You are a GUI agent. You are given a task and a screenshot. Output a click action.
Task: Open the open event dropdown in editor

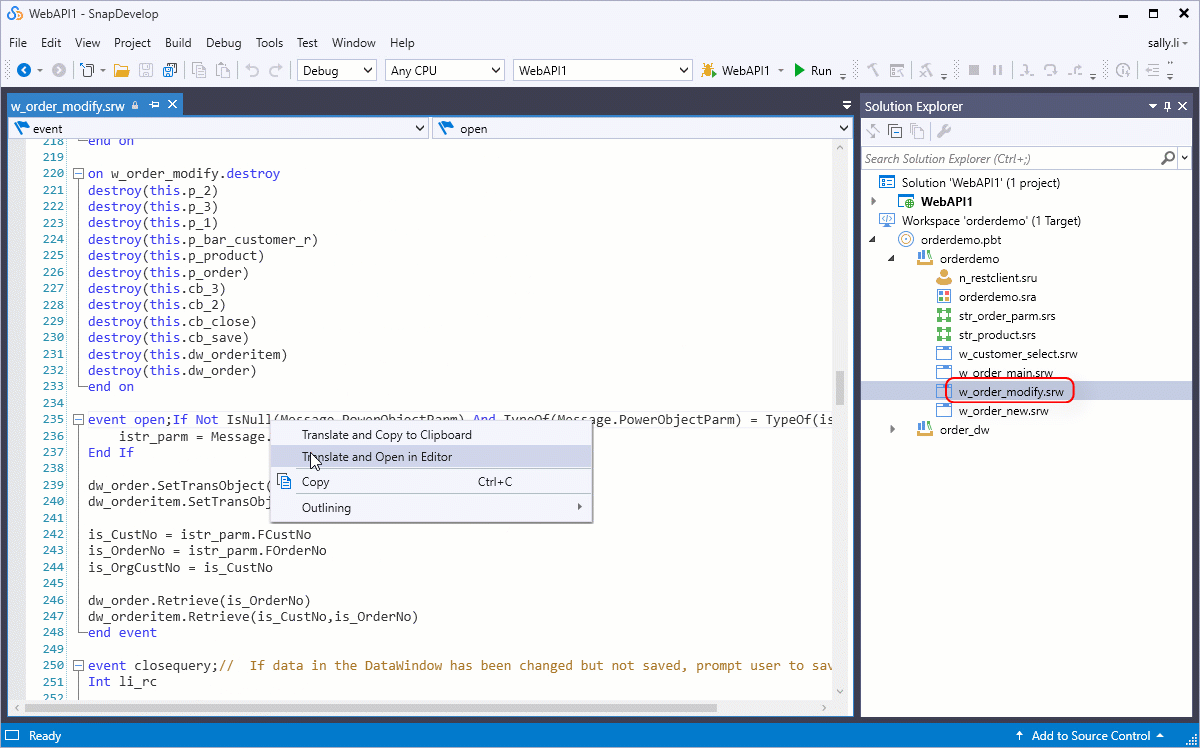coord(842,128)
